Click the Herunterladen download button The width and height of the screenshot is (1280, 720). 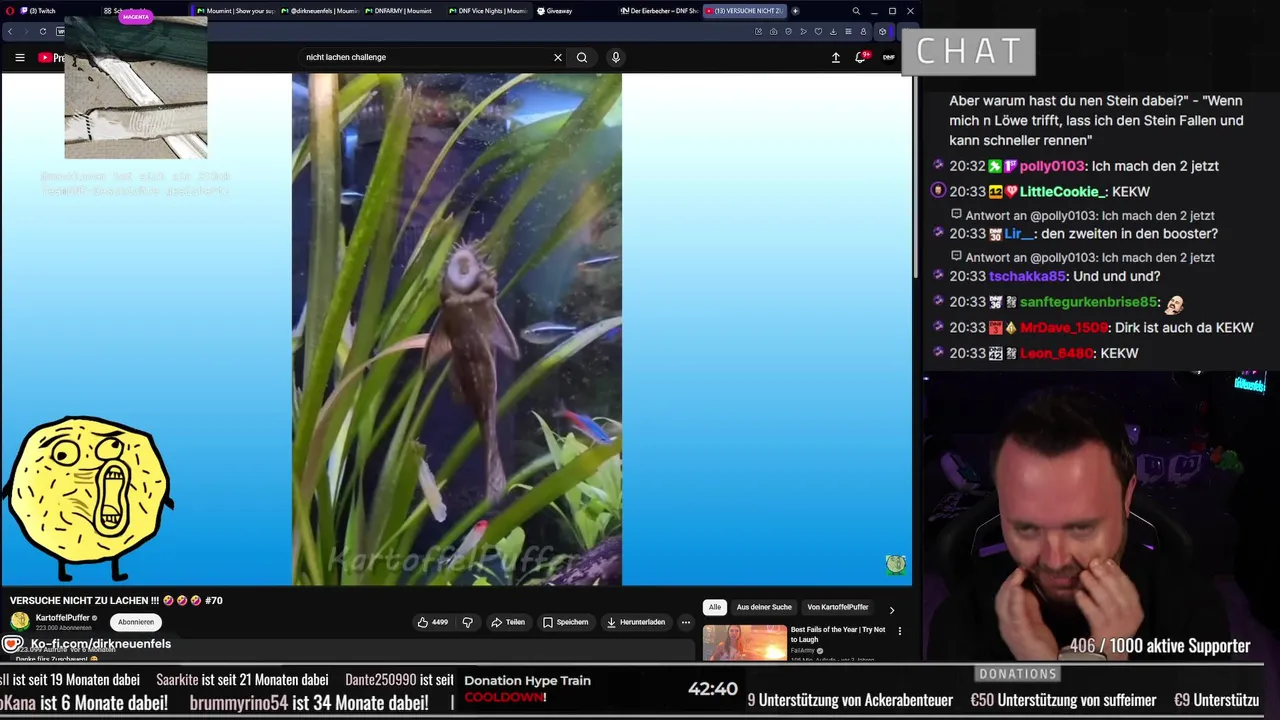pos(635,622)
